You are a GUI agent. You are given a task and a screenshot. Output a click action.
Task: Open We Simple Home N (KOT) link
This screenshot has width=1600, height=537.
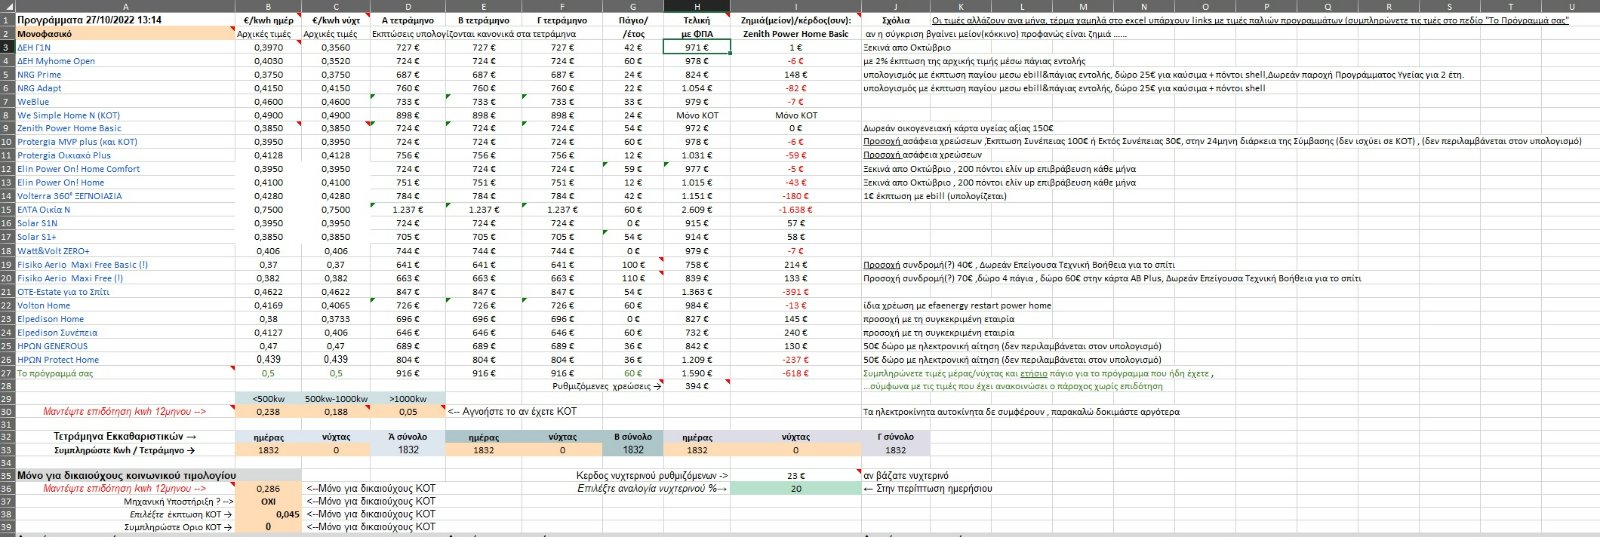(x=68, y=115)
